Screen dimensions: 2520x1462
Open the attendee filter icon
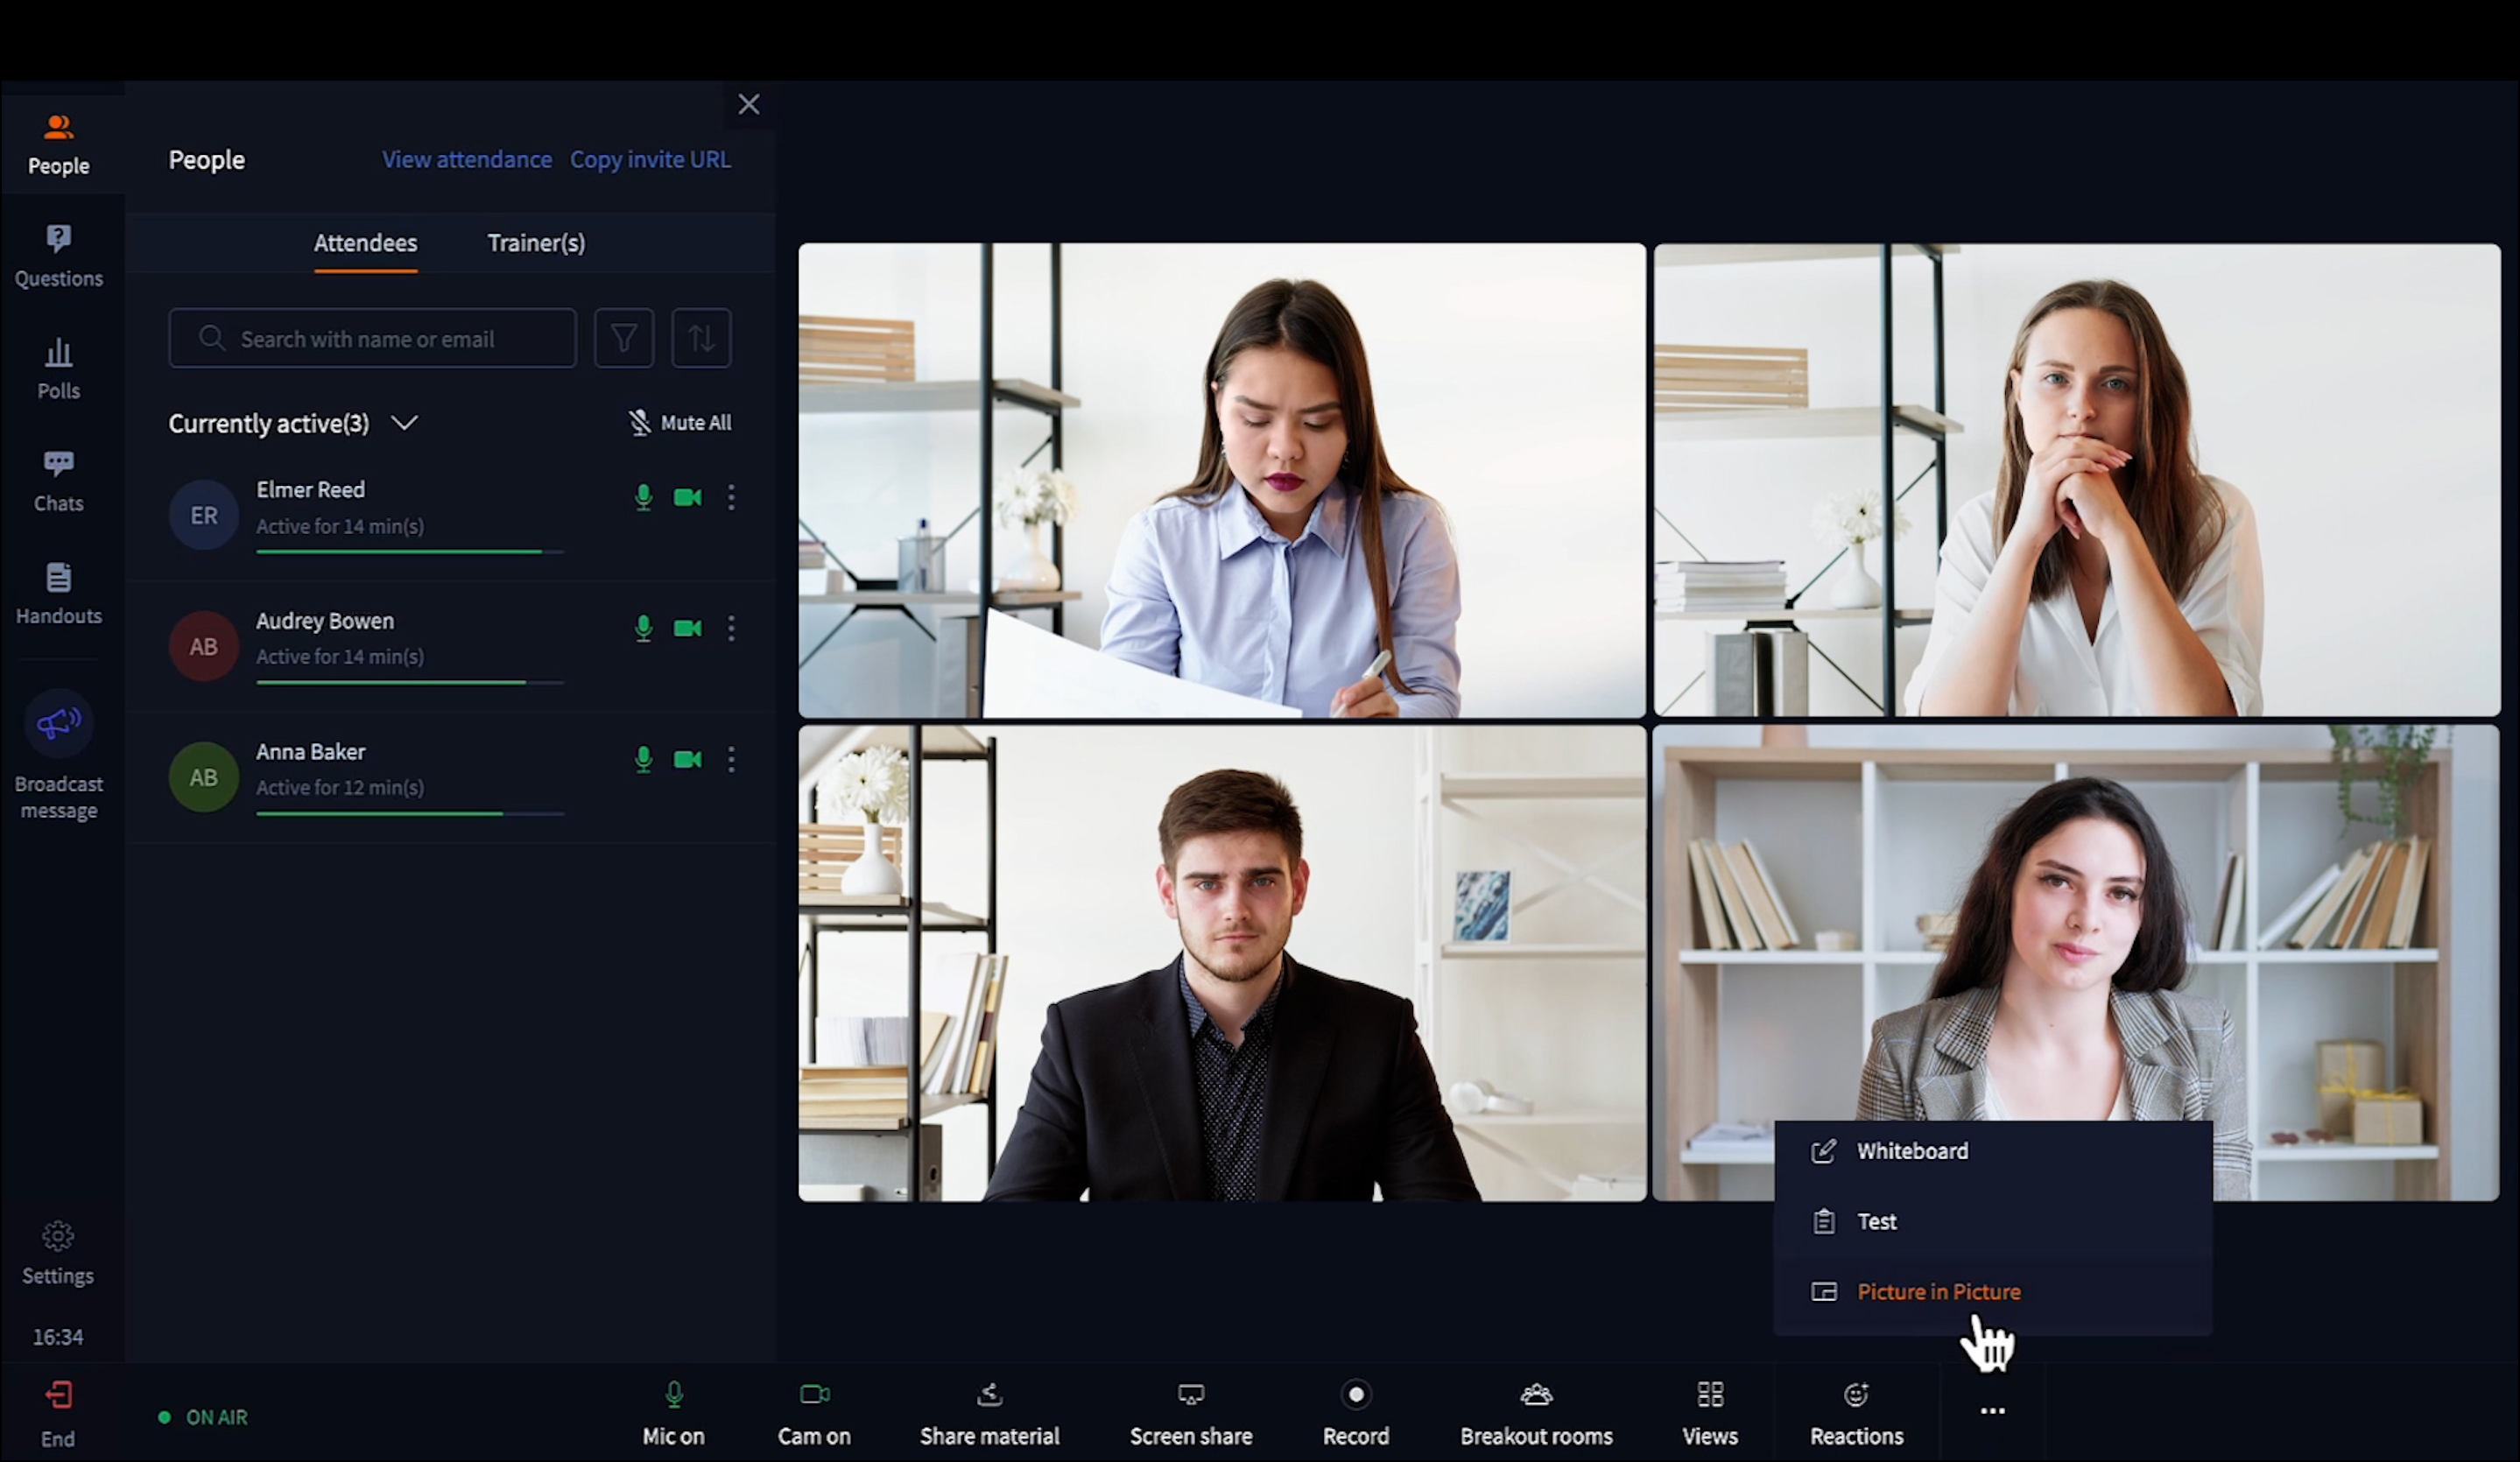[624, 338]
